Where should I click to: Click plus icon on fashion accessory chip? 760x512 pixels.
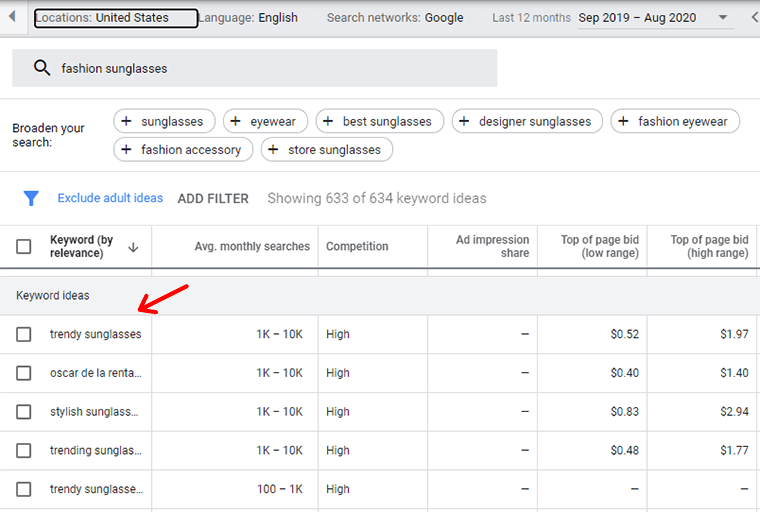pyautogui.click(x=126, y=149)
